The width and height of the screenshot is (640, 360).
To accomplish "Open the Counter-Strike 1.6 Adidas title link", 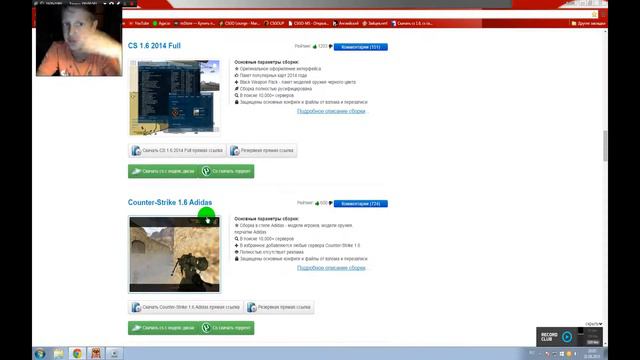I will pos(170,202).
